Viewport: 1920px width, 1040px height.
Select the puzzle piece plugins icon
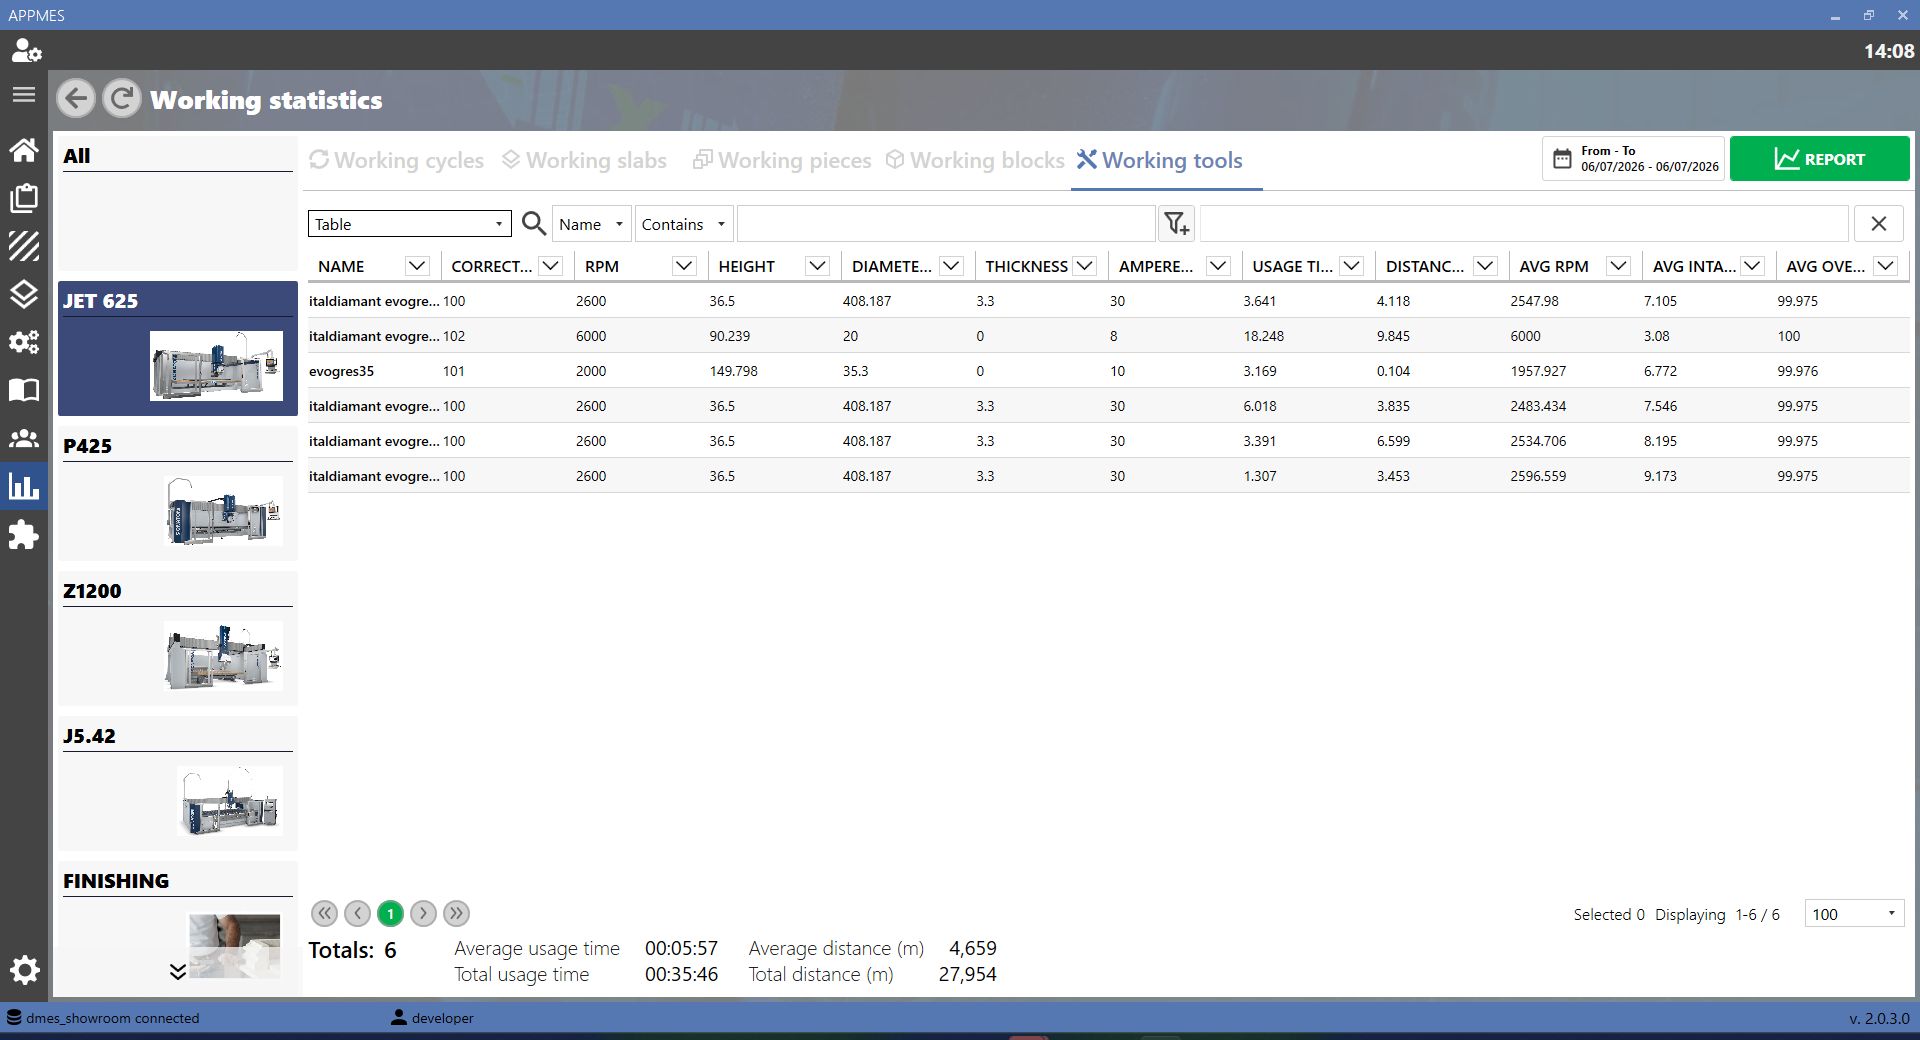tap(24, 535)
